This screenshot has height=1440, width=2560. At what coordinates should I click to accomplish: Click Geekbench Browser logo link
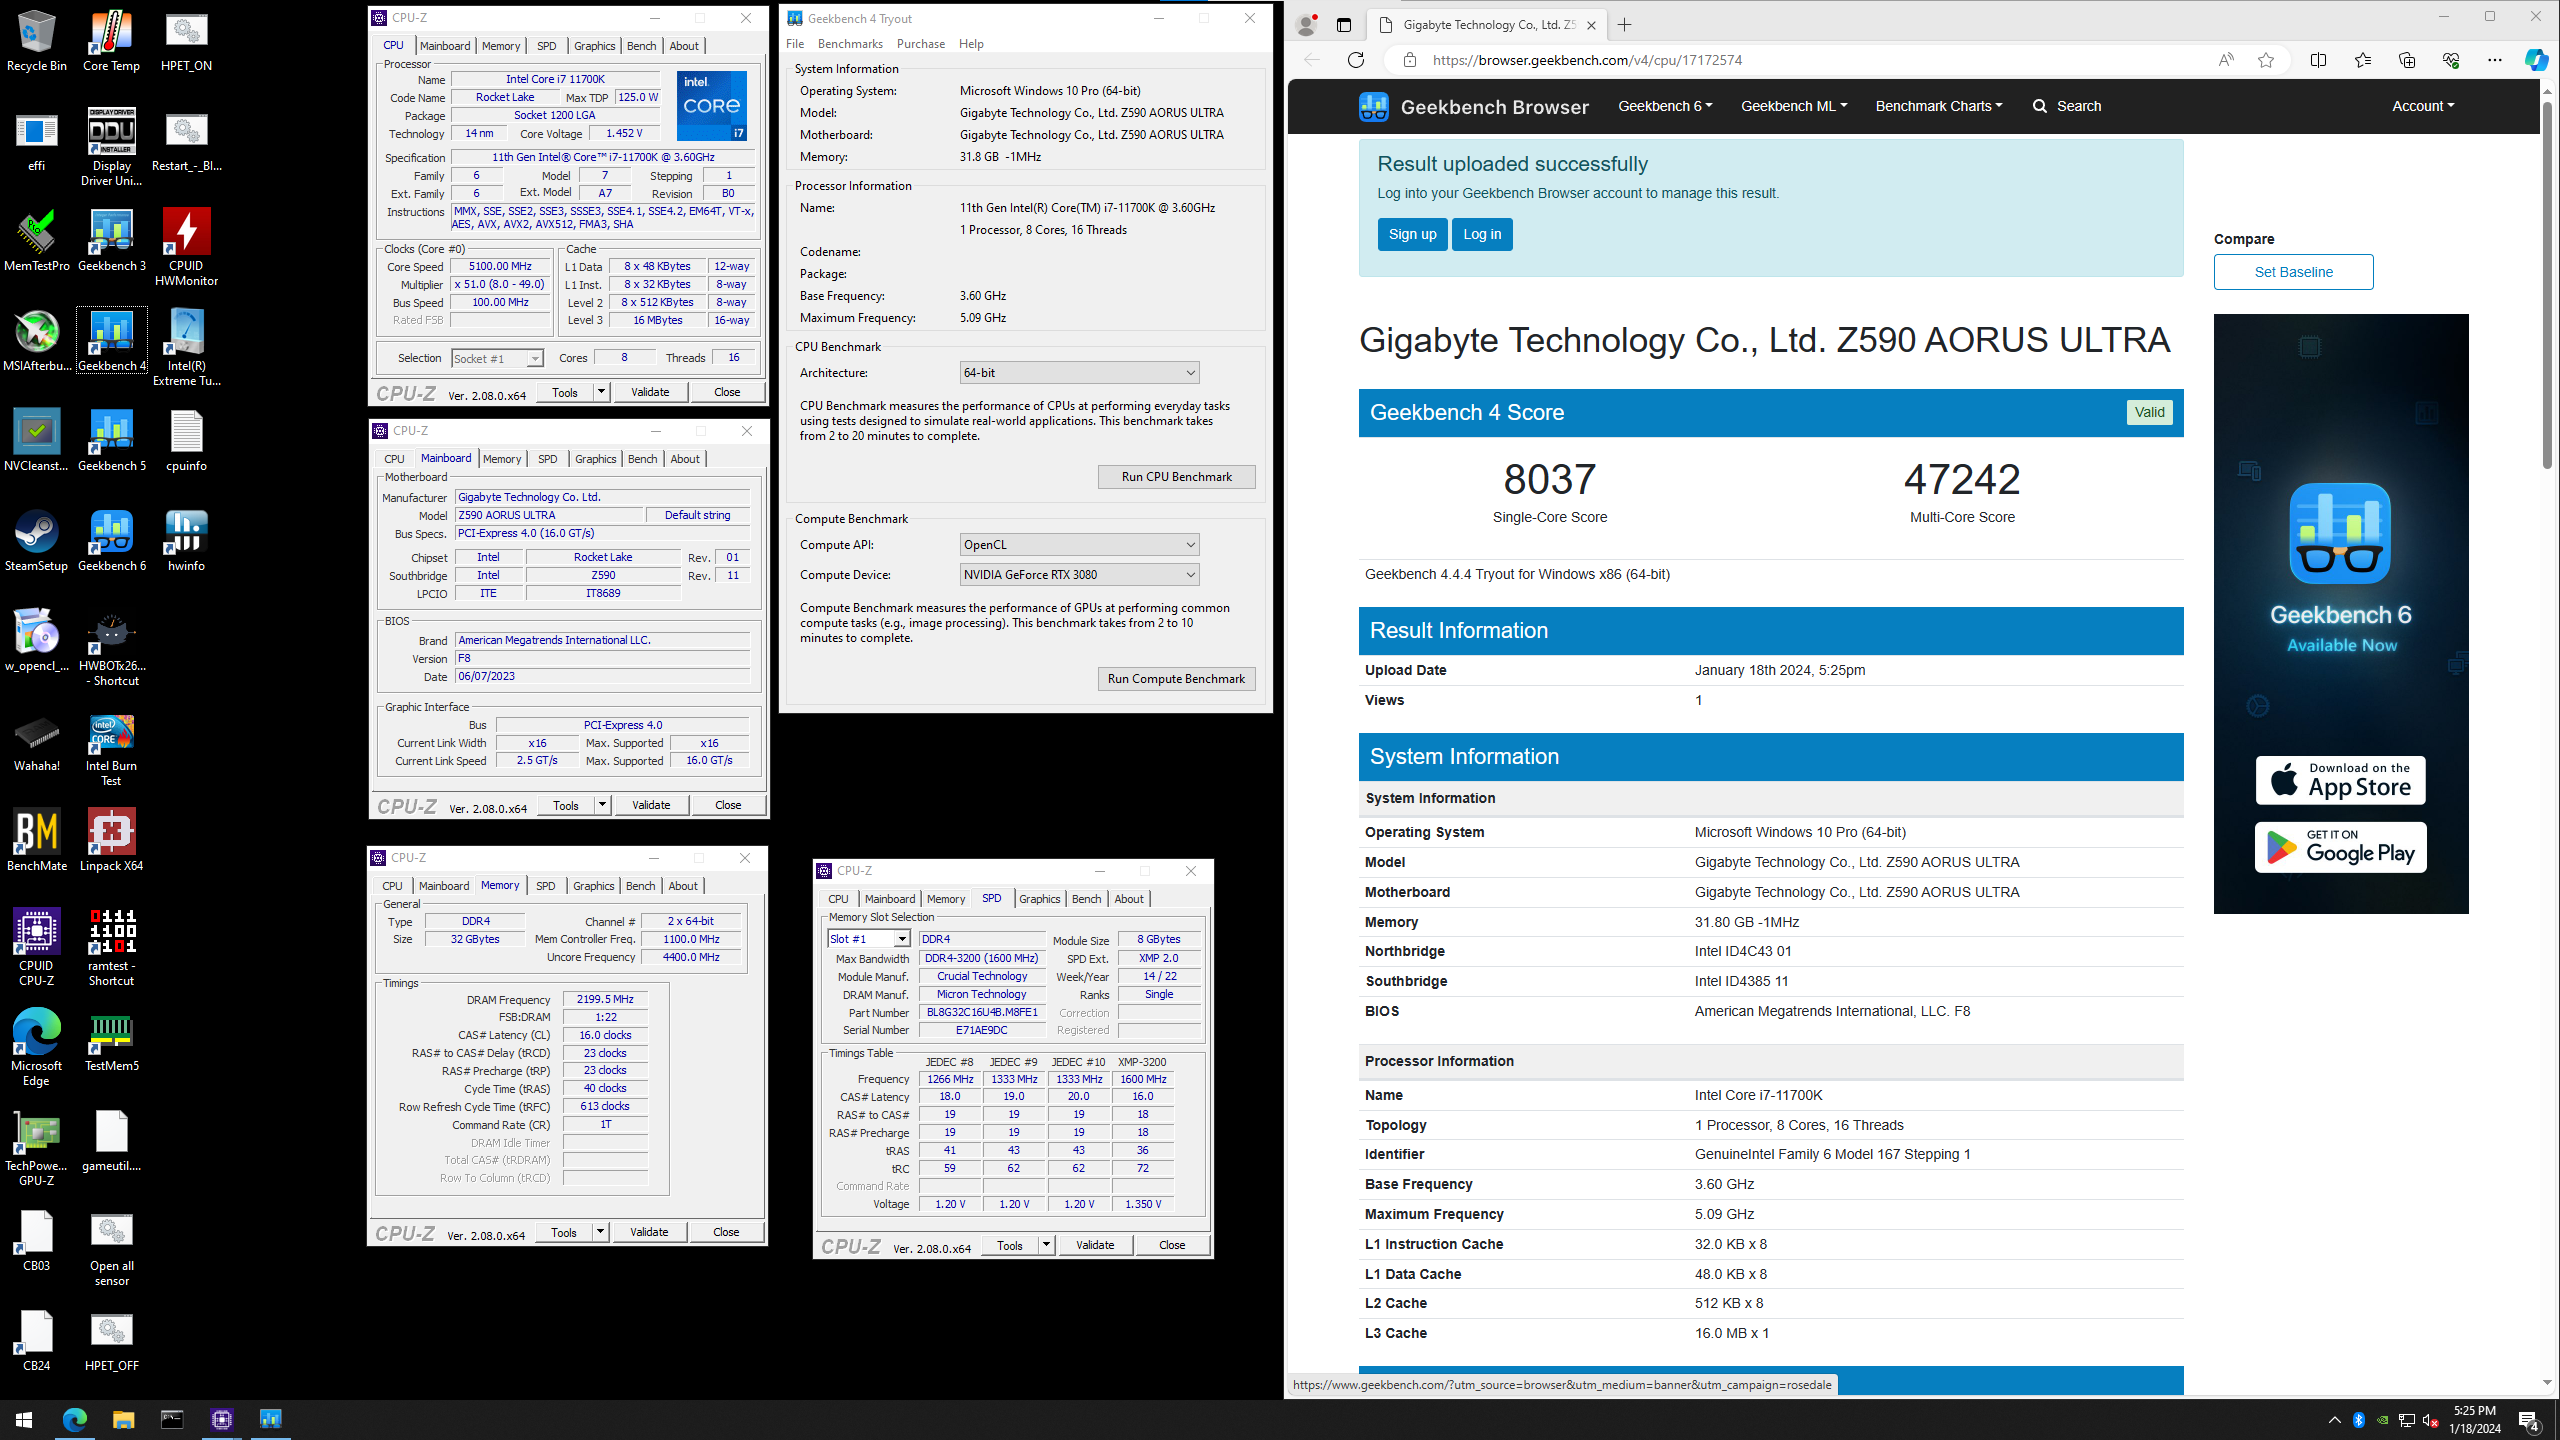(1473, 106)
